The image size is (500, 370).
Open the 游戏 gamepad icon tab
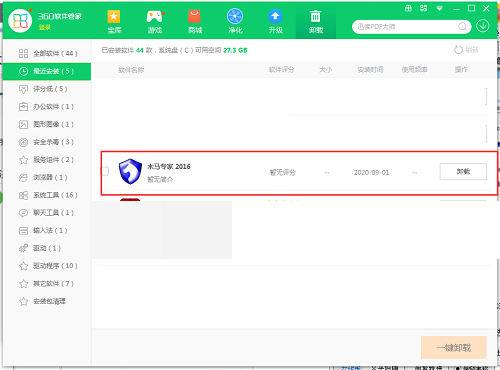click(155, 21)
